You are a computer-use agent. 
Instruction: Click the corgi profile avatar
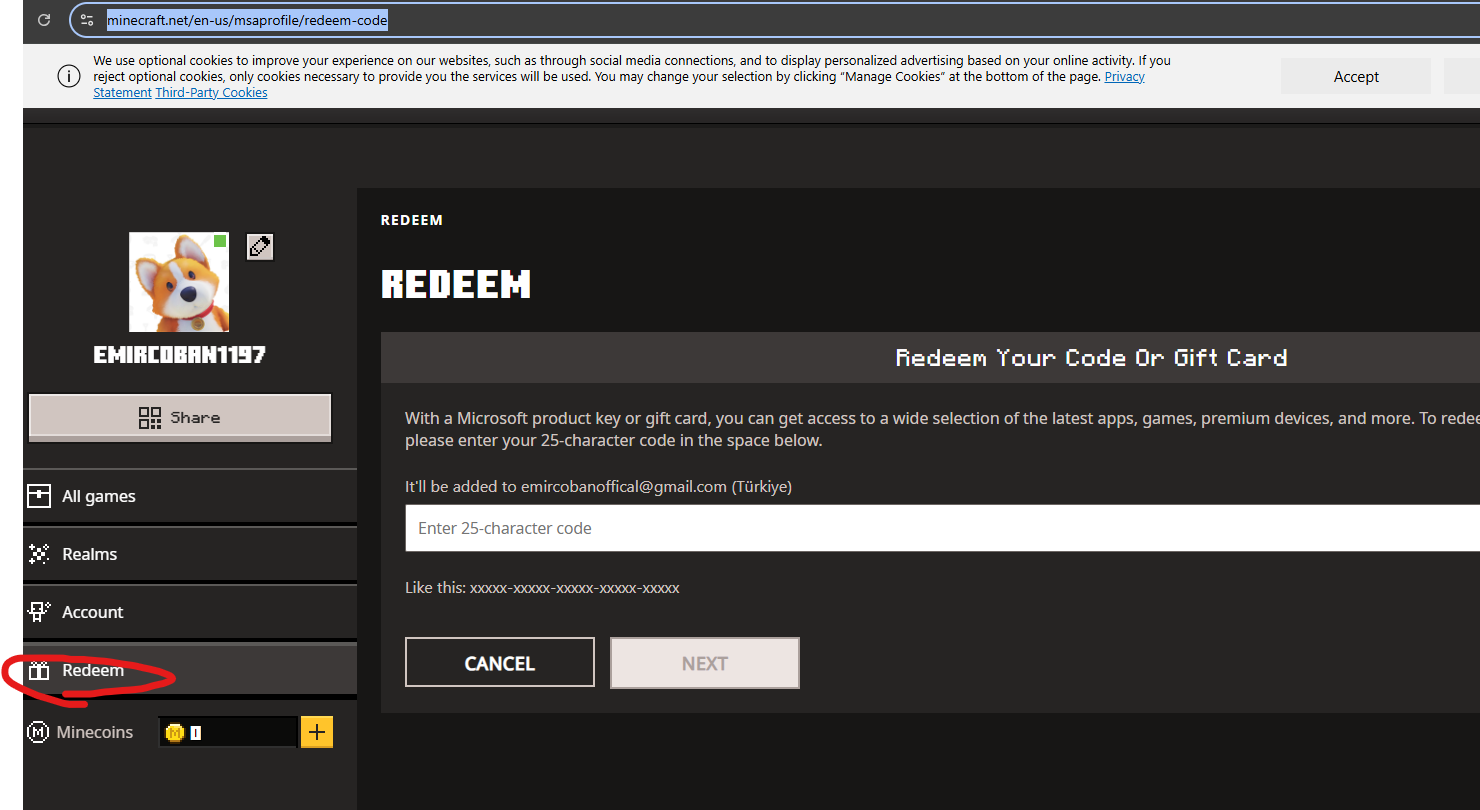point(179,282)
